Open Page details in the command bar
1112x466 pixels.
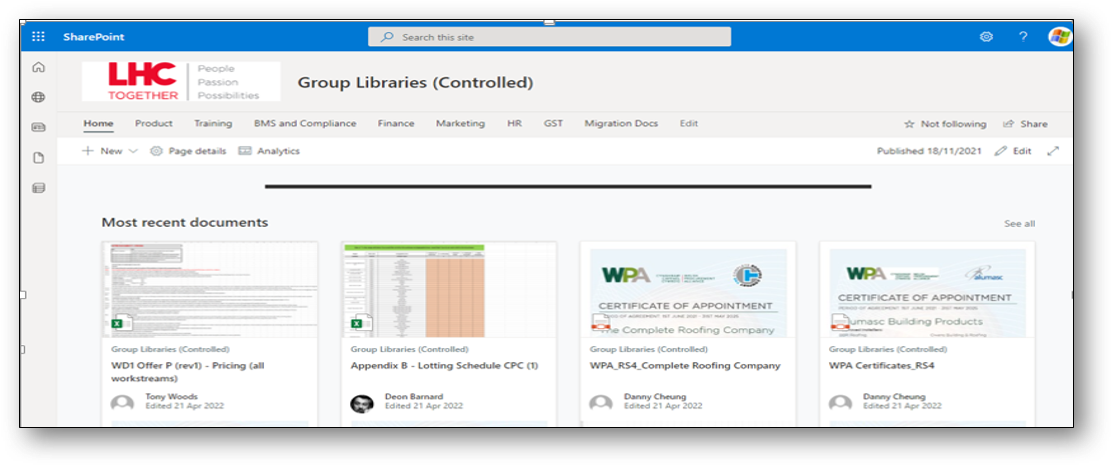189,151
